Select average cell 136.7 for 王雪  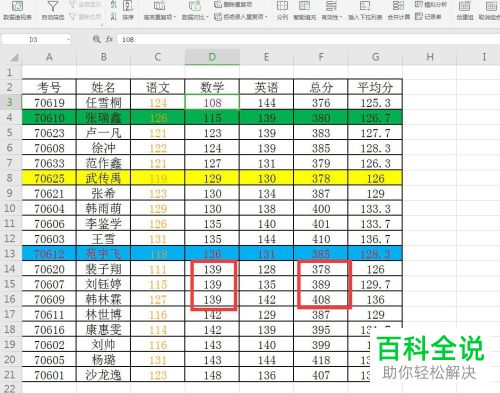click(375, 239)
